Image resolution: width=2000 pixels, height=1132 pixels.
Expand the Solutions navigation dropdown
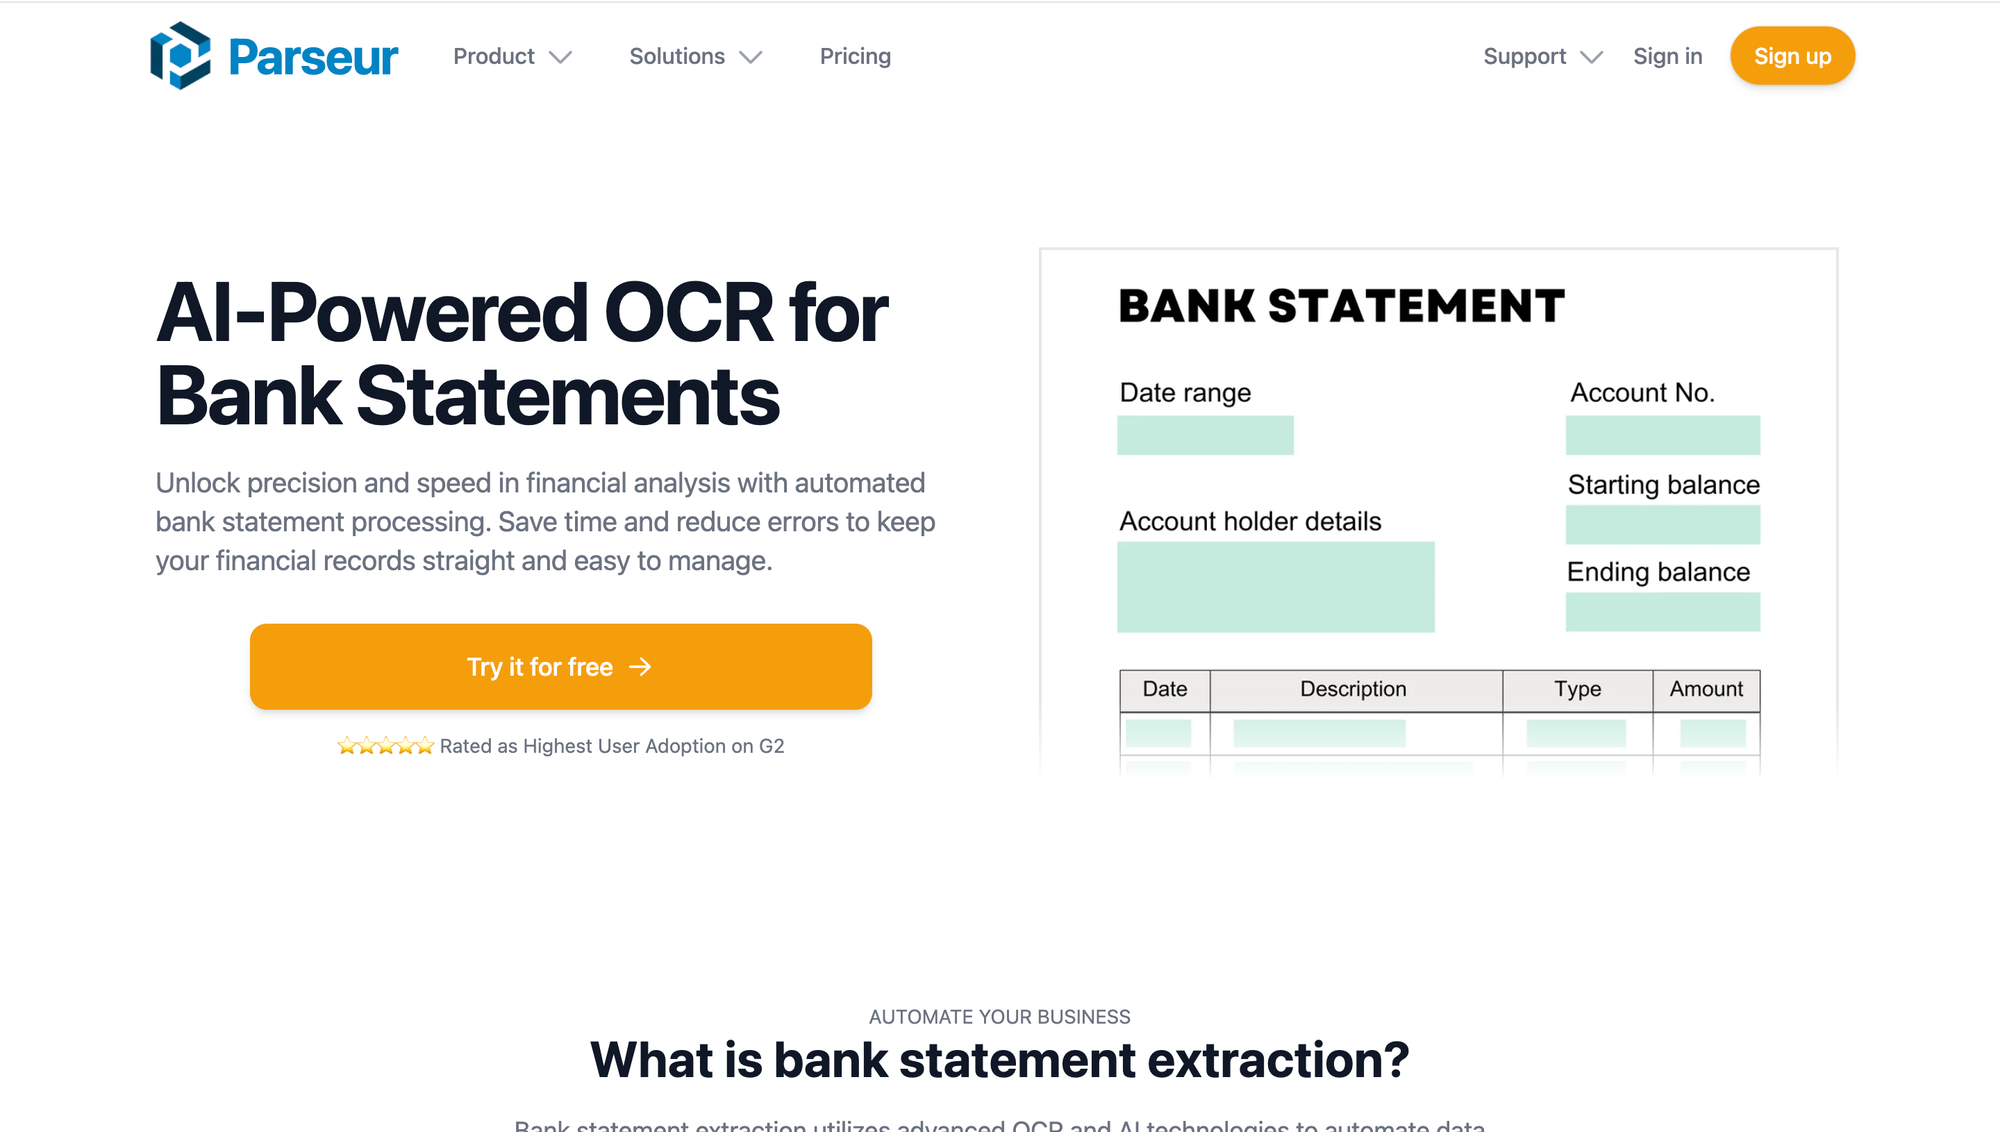coord(676,56)
